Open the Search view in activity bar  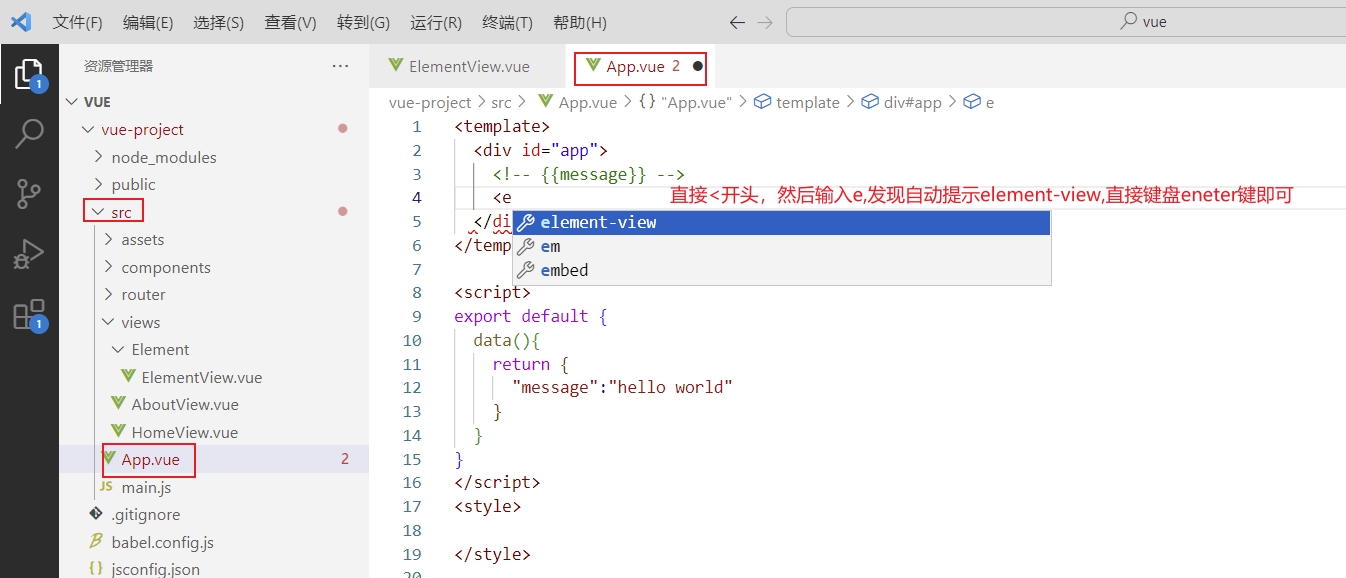(29, 133)
